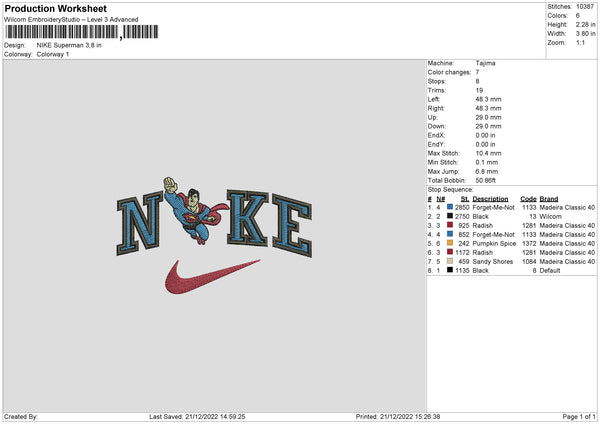
Task: Click the red swoosh in the design
Action: point(212,277)
